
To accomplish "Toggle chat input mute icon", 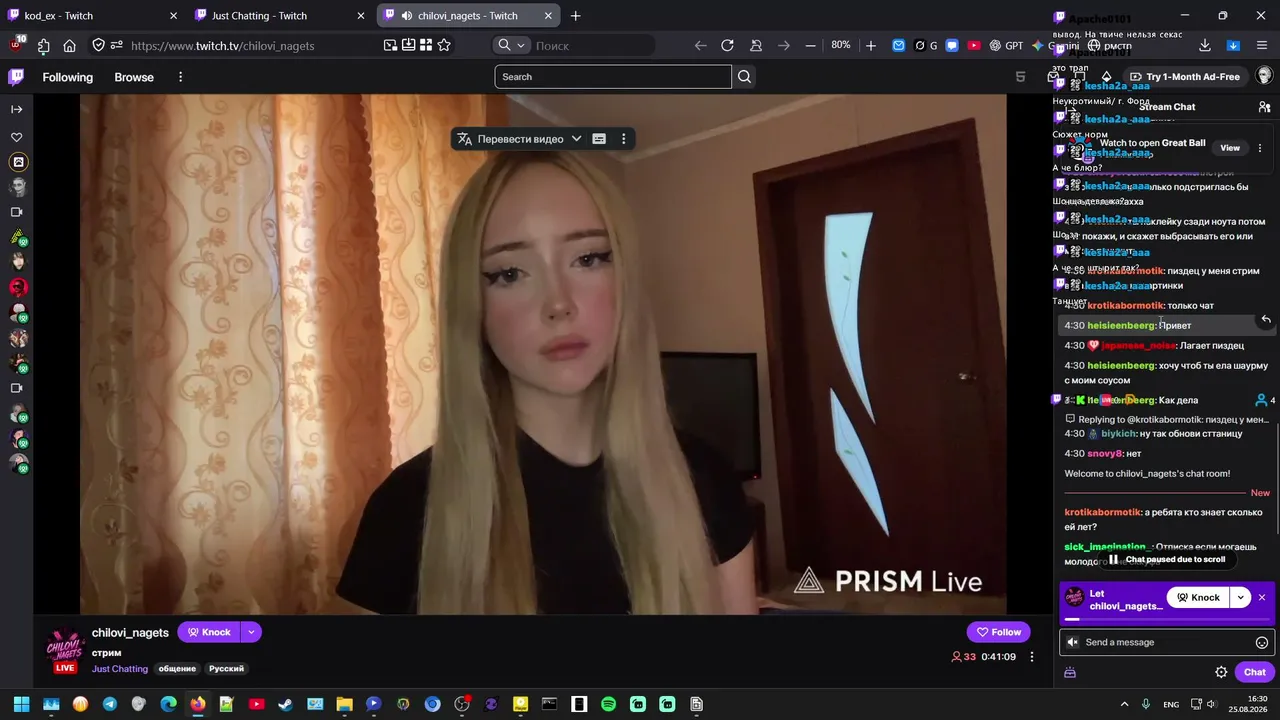I will pos(1073,643).
